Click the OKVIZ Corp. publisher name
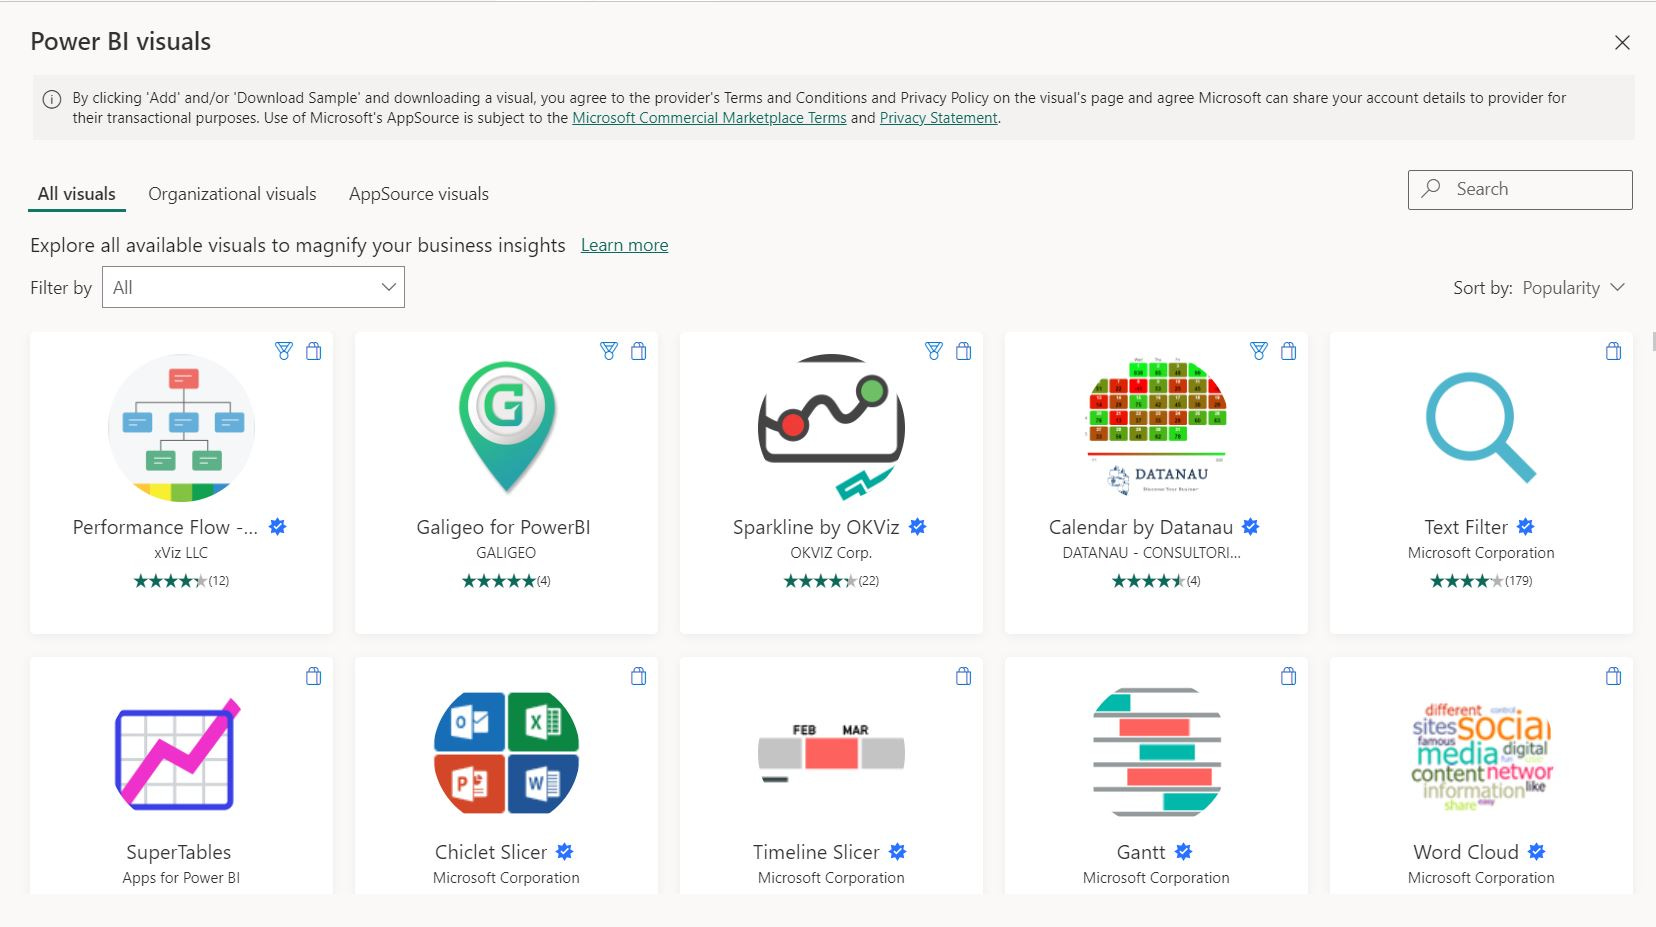1656x927 pixels. point(831,553)
